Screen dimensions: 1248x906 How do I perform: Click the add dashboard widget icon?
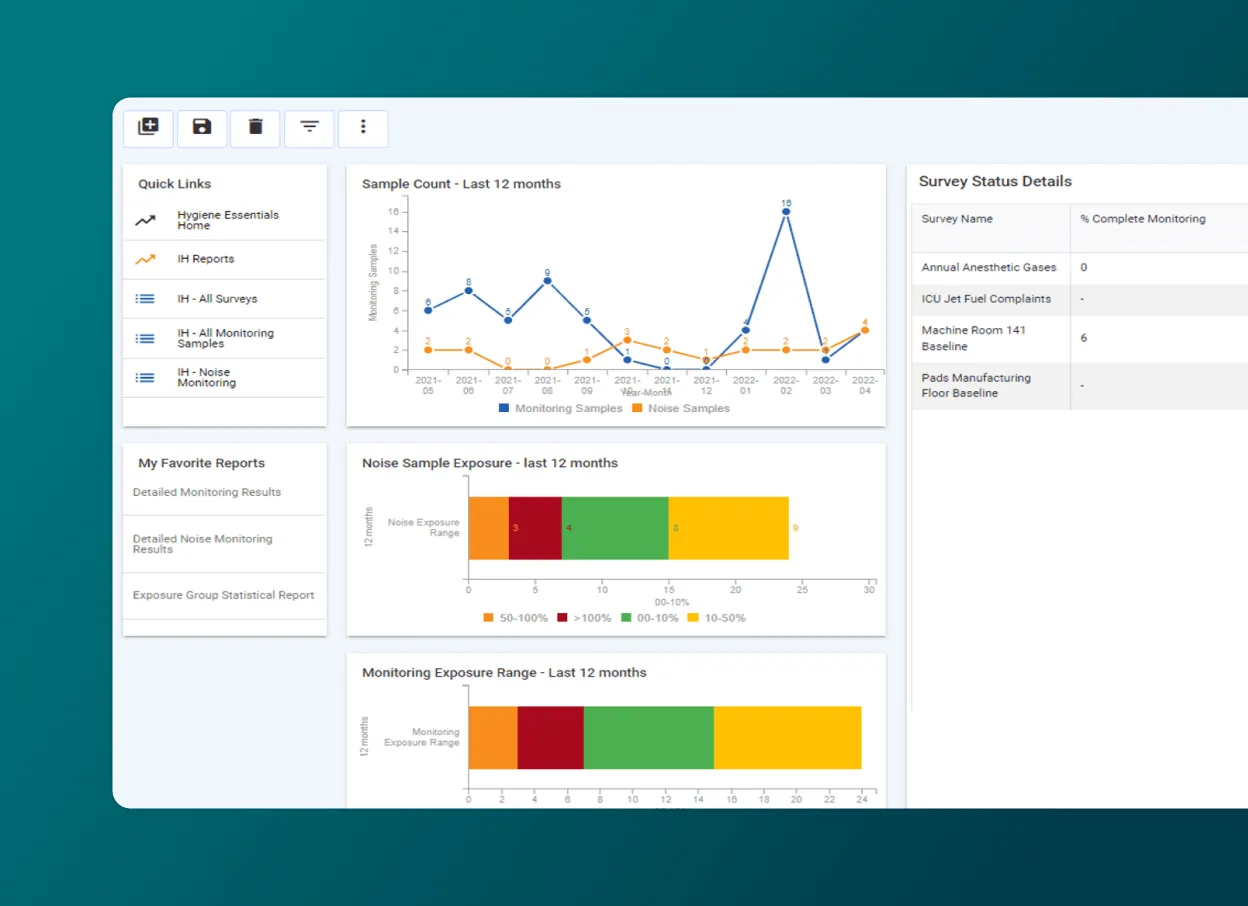pos(148,127)
